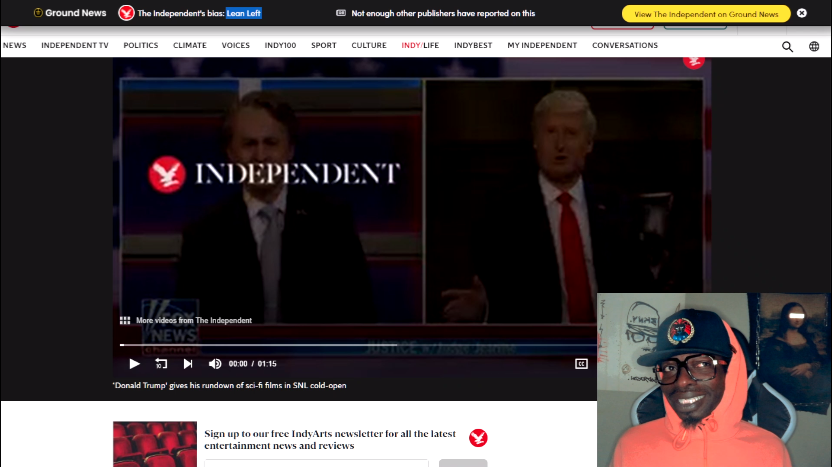Toggle closed captions on video

pos(581,364)
